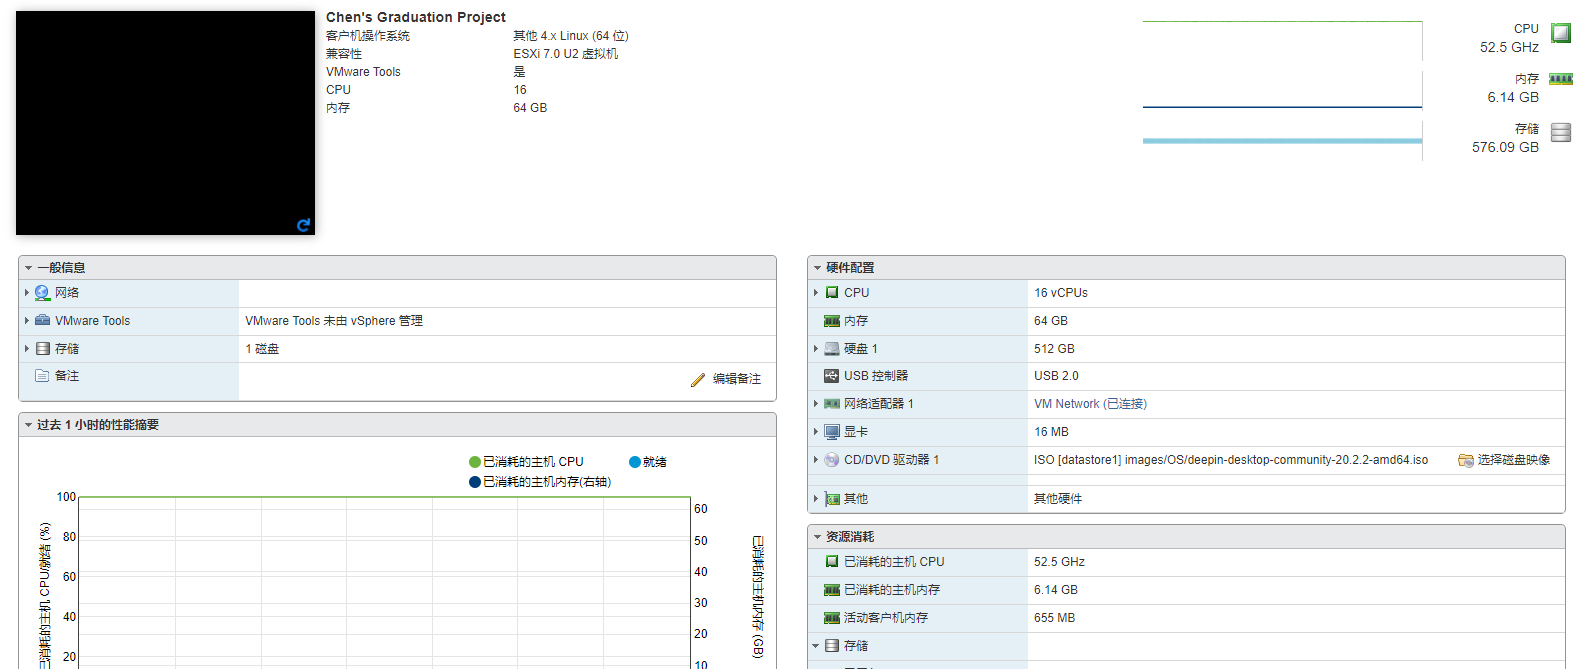1588x669 pixels.
Task: Collapse the 过去 1 小时的性能摘要 panel
Action: point(29,425)
